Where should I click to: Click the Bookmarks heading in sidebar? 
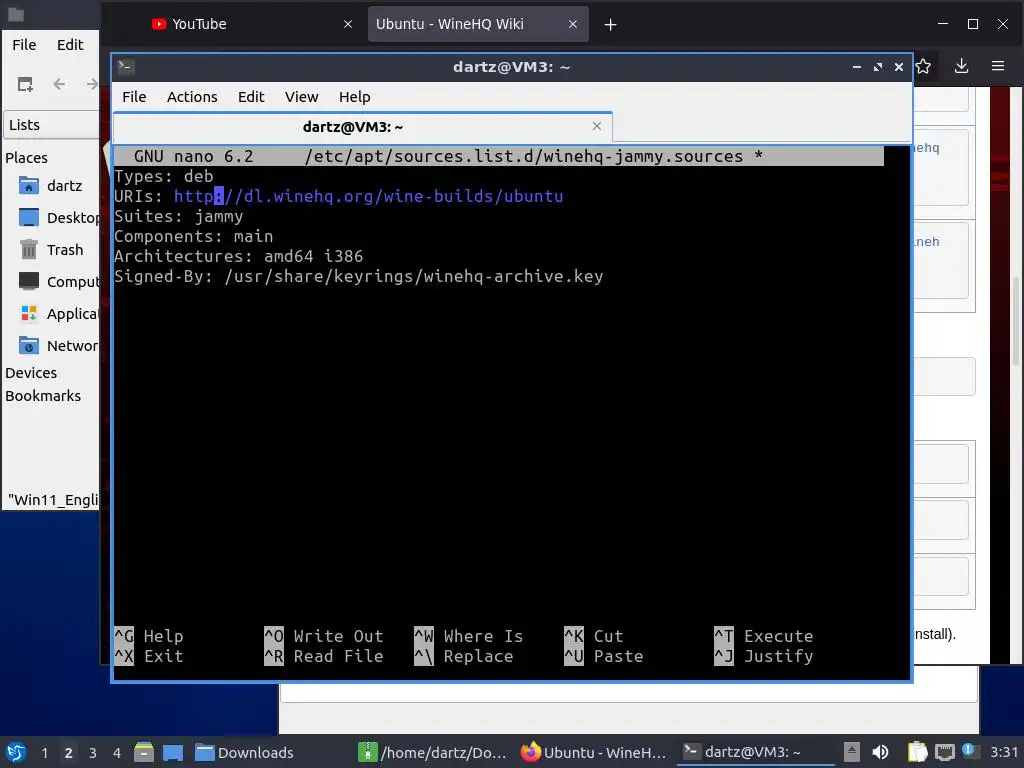point(43,396)
